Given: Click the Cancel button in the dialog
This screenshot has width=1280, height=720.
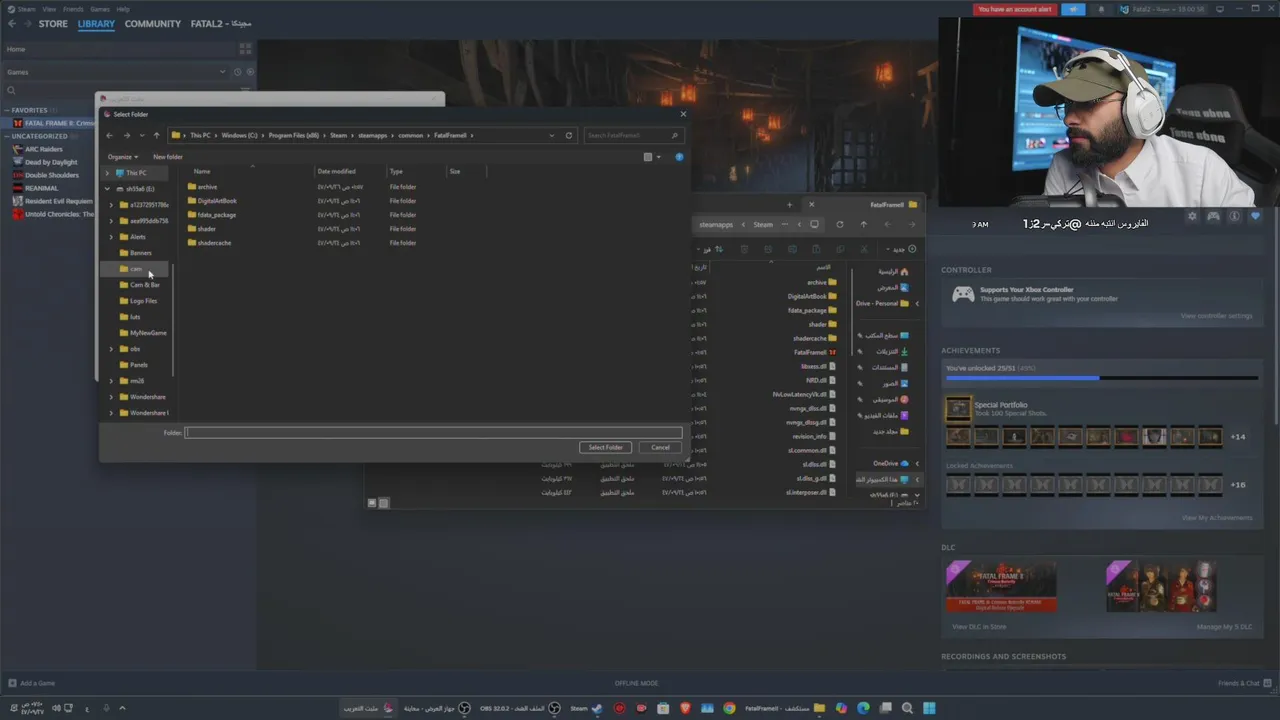Looking at the screenshot, I should pos(661,447).
